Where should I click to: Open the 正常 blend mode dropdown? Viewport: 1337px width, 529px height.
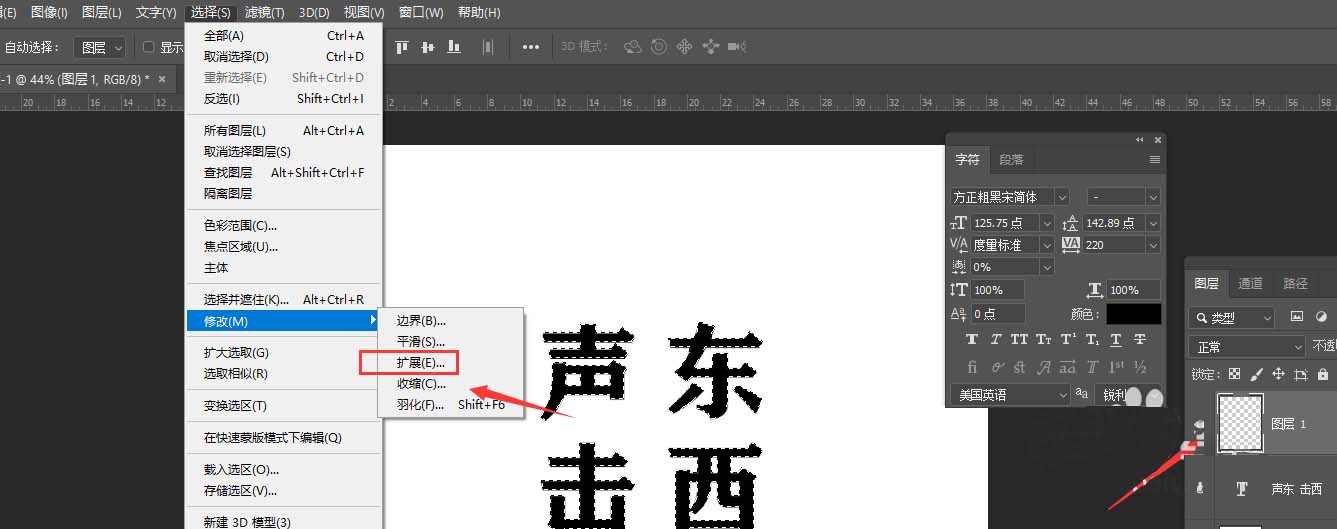1247,347
